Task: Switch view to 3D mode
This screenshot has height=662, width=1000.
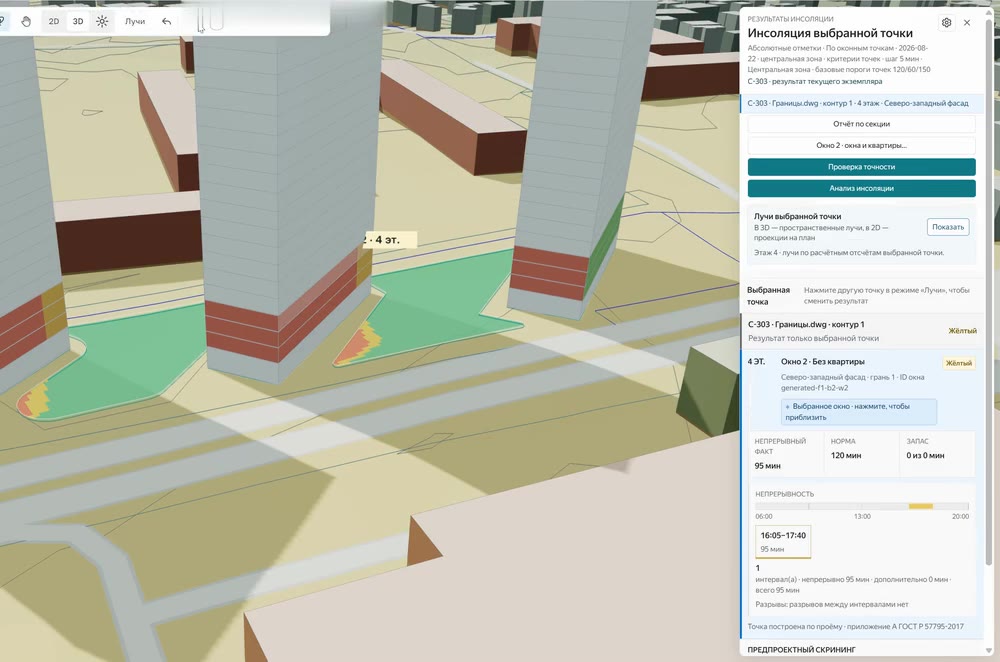Action: (x=78, y=22)
